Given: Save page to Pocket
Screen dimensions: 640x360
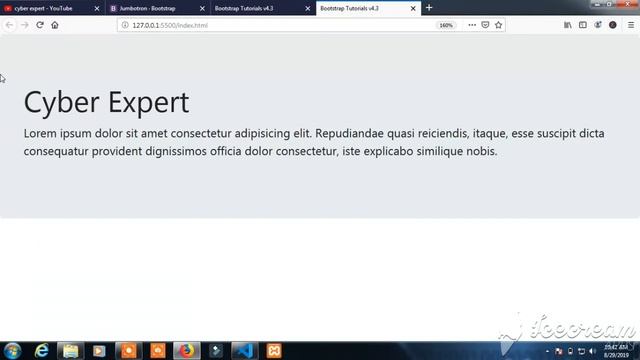Looking at the screenshot, I should point(485,25).
